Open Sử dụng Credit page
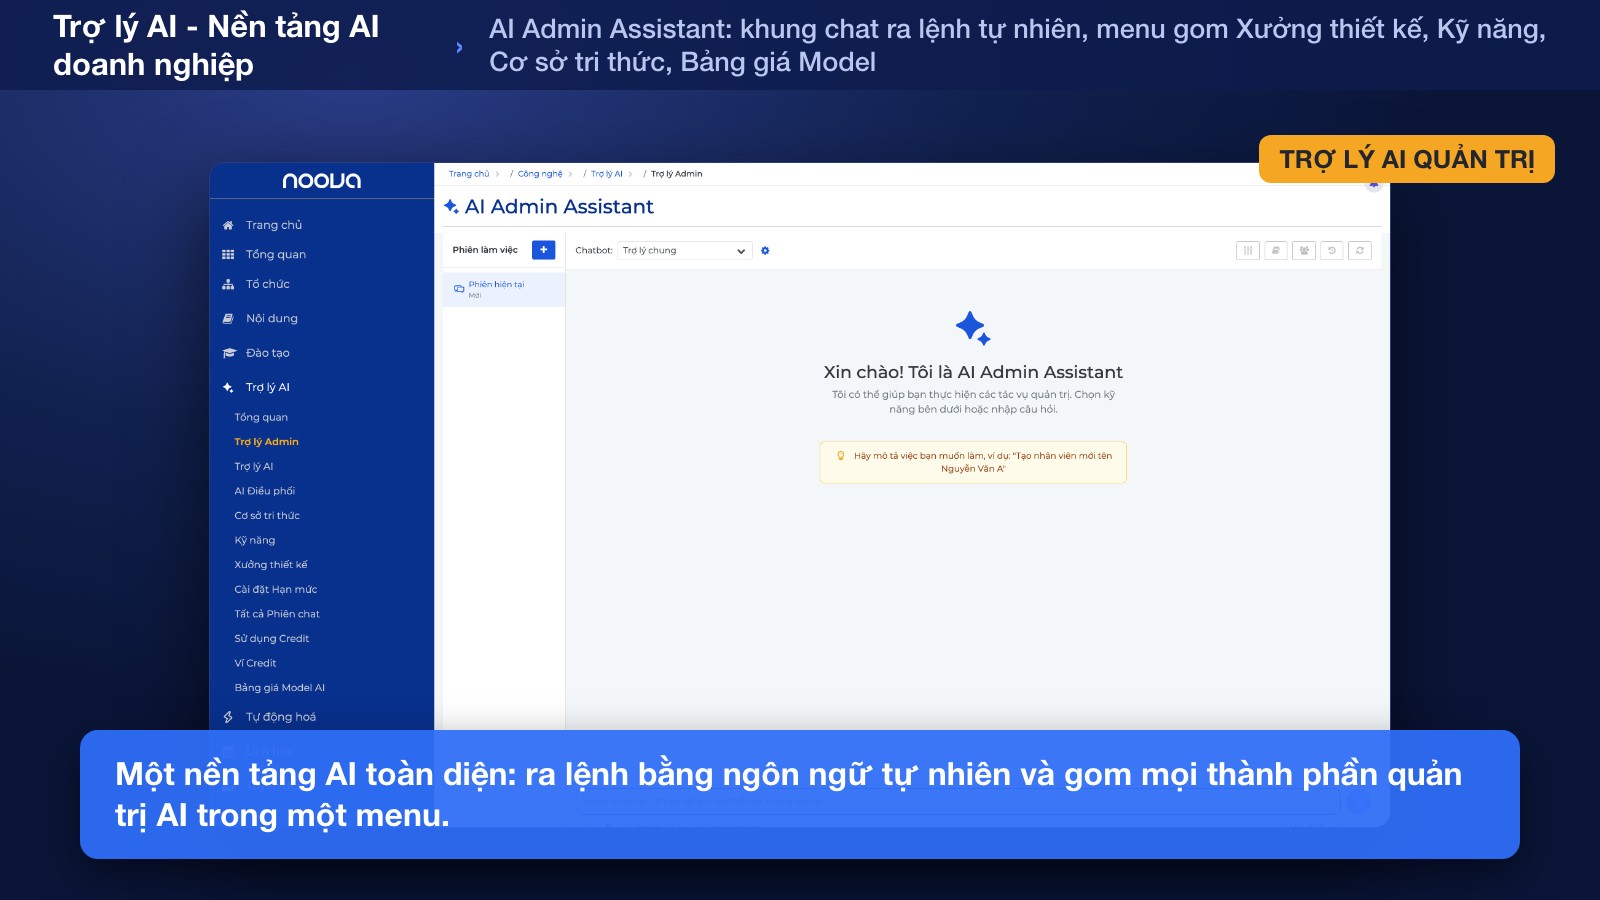1600x900 pixels. [x=272, y=639]
